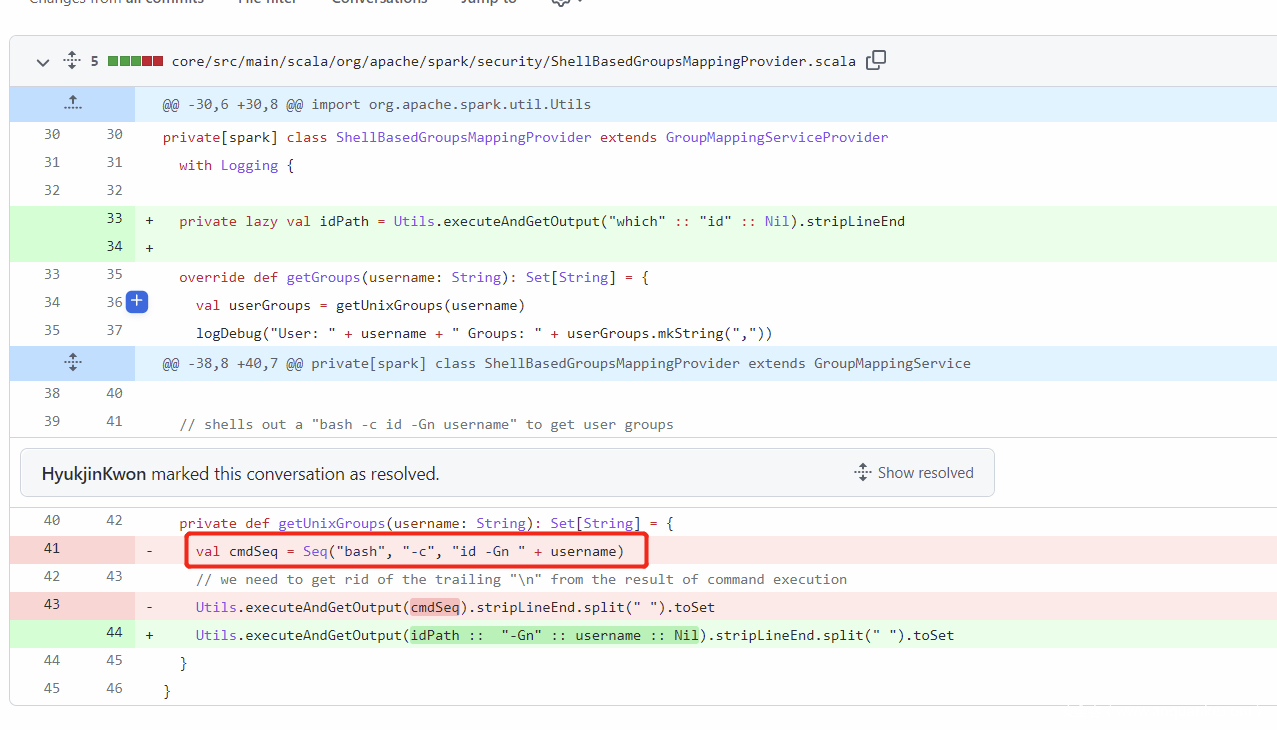Screen dimensions: 1277x730
Task: Select added line number 44
Action: tap(114, 633)
